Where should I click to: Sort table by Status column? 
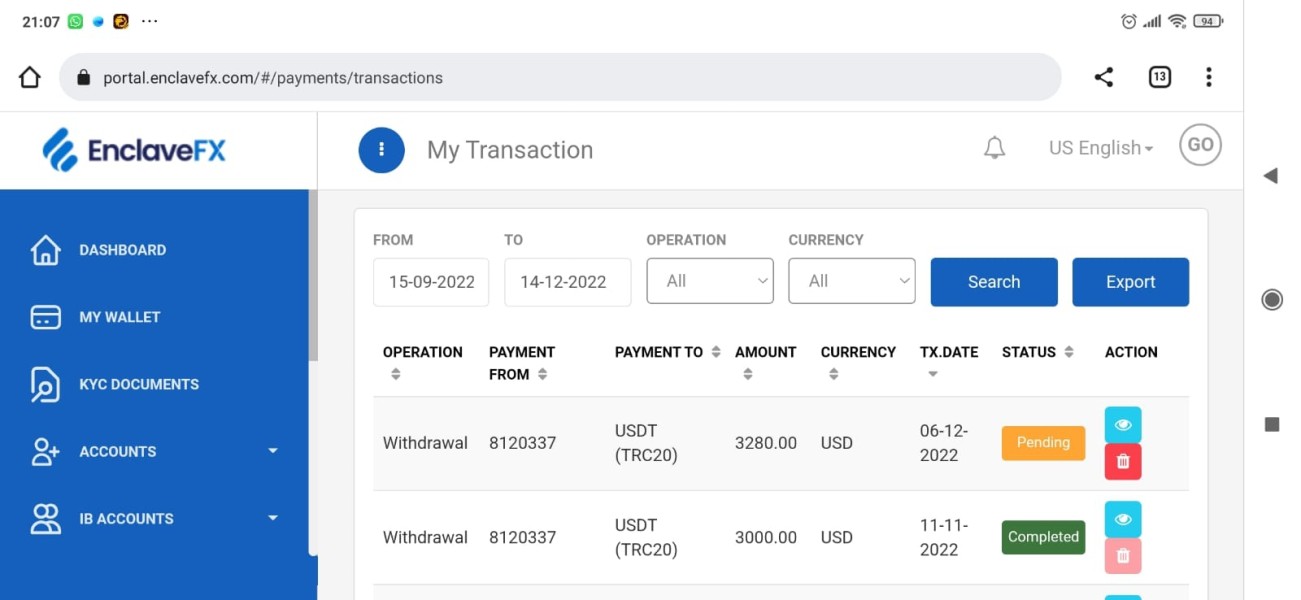(x=1069, y=352)
